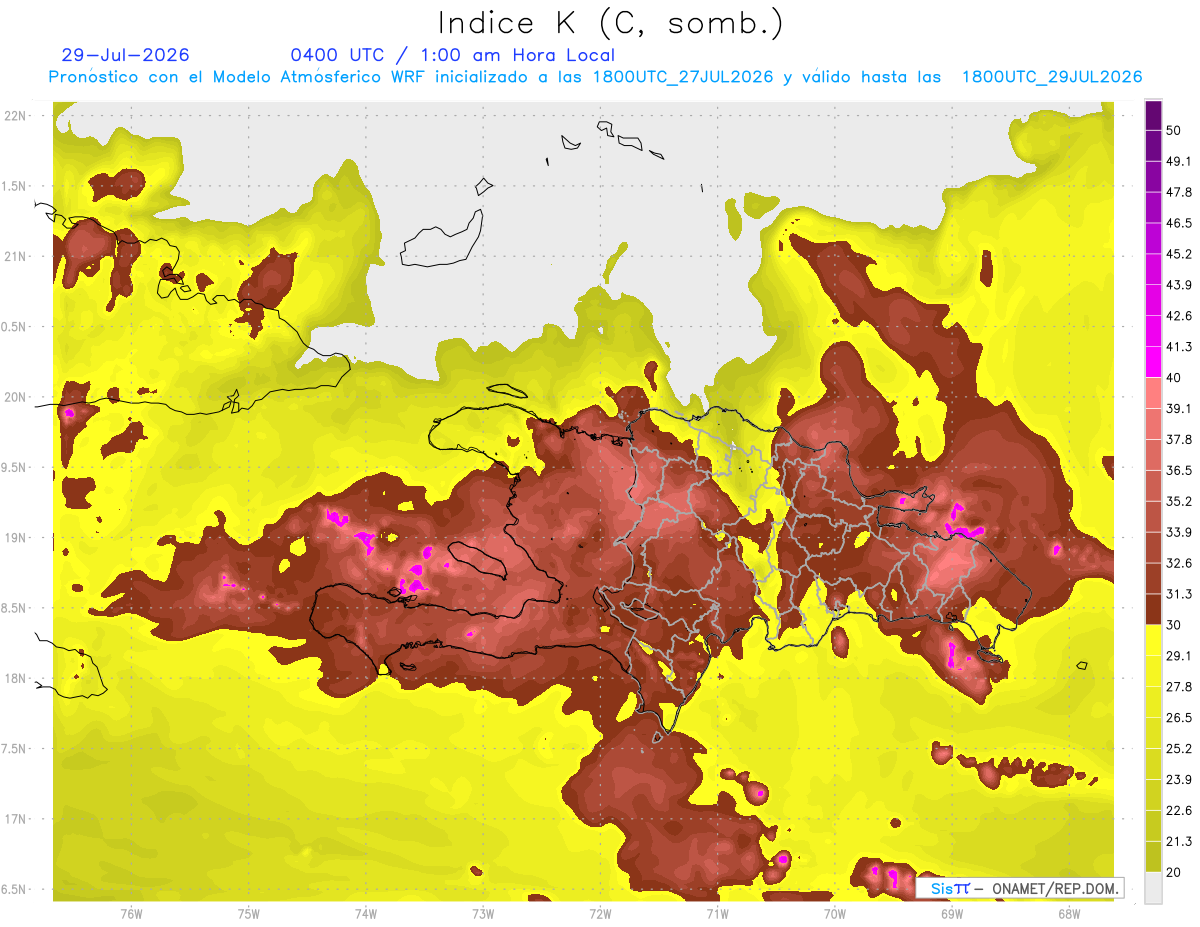Pick the magenta colorbar band between 40 and 41.3
1200x927 pixels.
tap(1153, 362)
